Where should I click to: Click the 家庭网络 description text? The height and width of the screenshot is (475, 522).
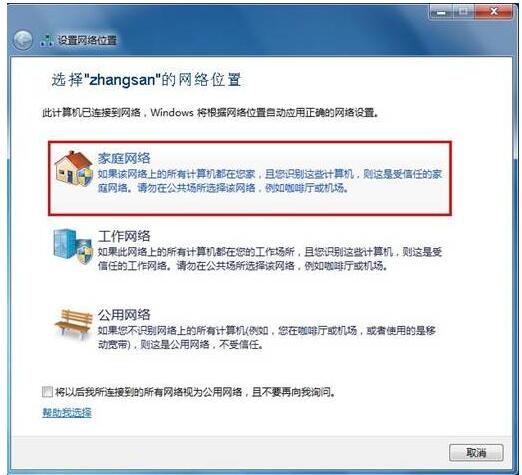270,181
